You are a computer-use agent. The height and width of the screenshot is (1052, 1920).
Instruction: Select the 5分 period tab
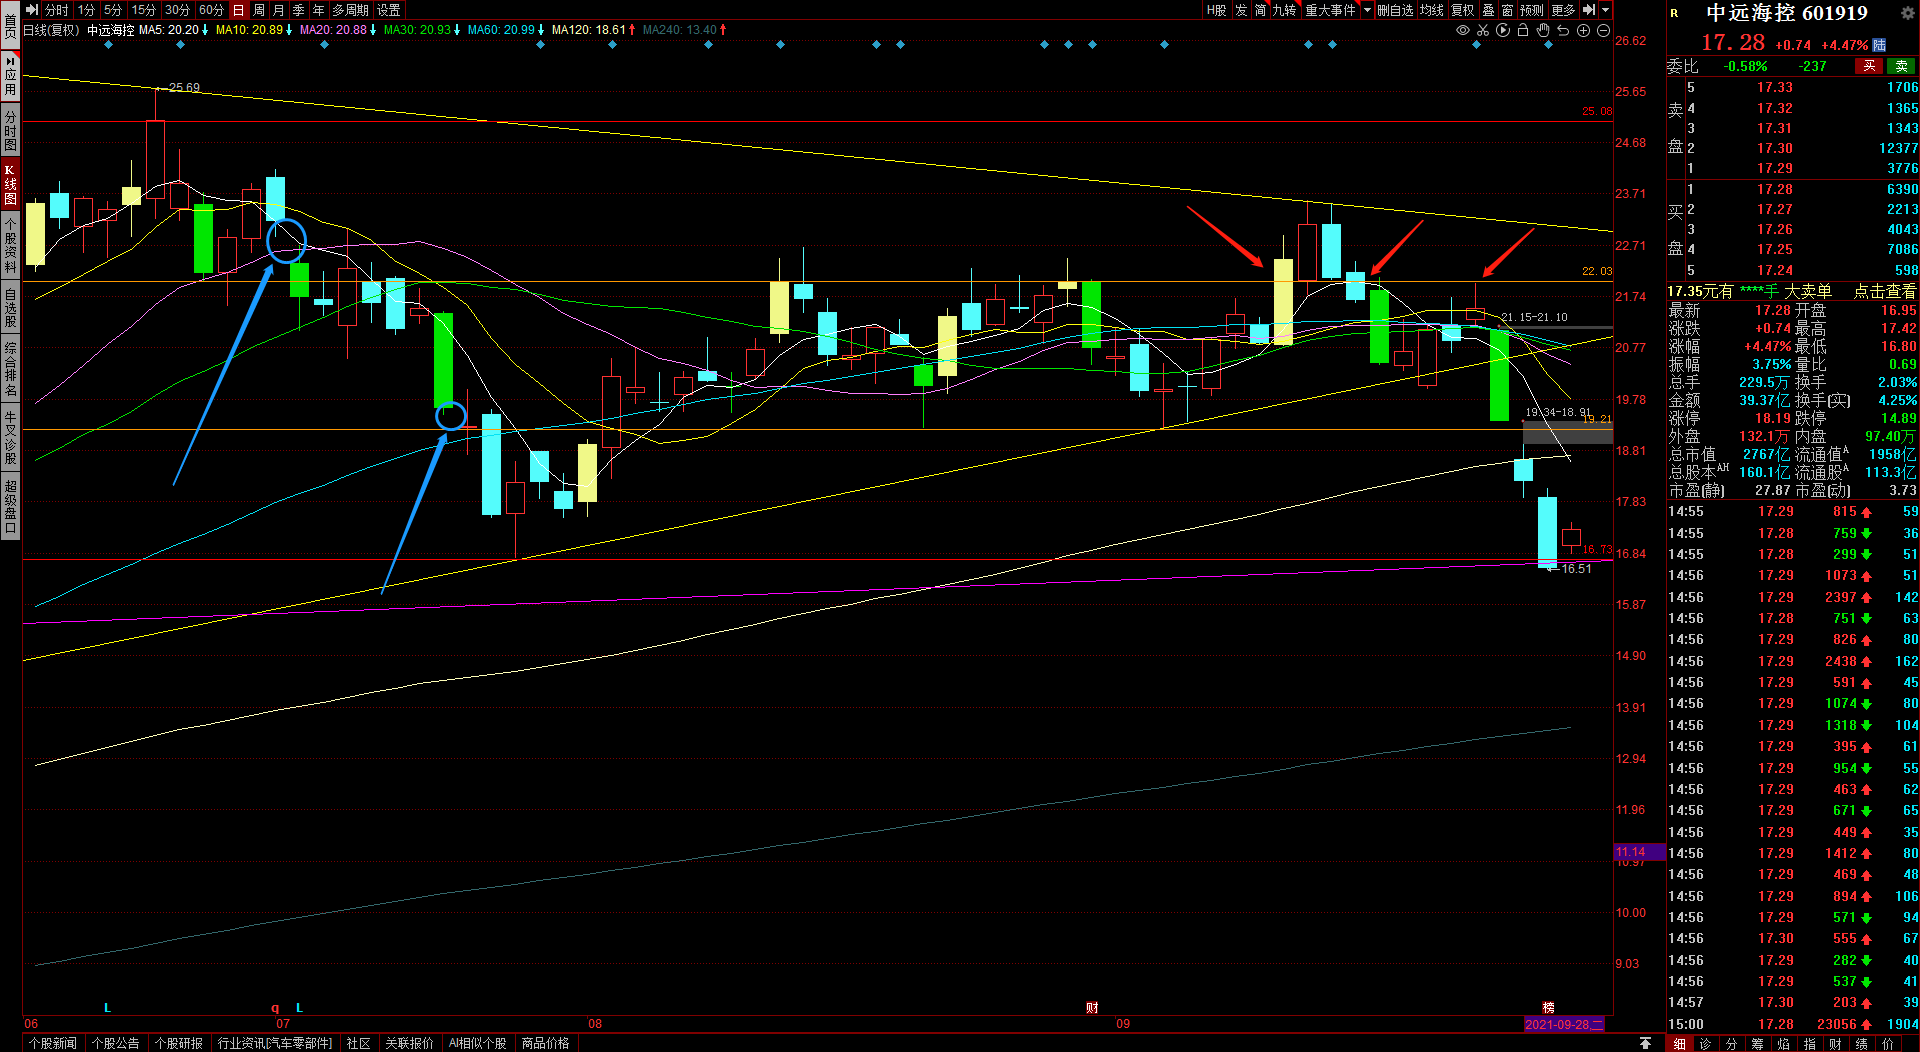click(x=113, y=10)
